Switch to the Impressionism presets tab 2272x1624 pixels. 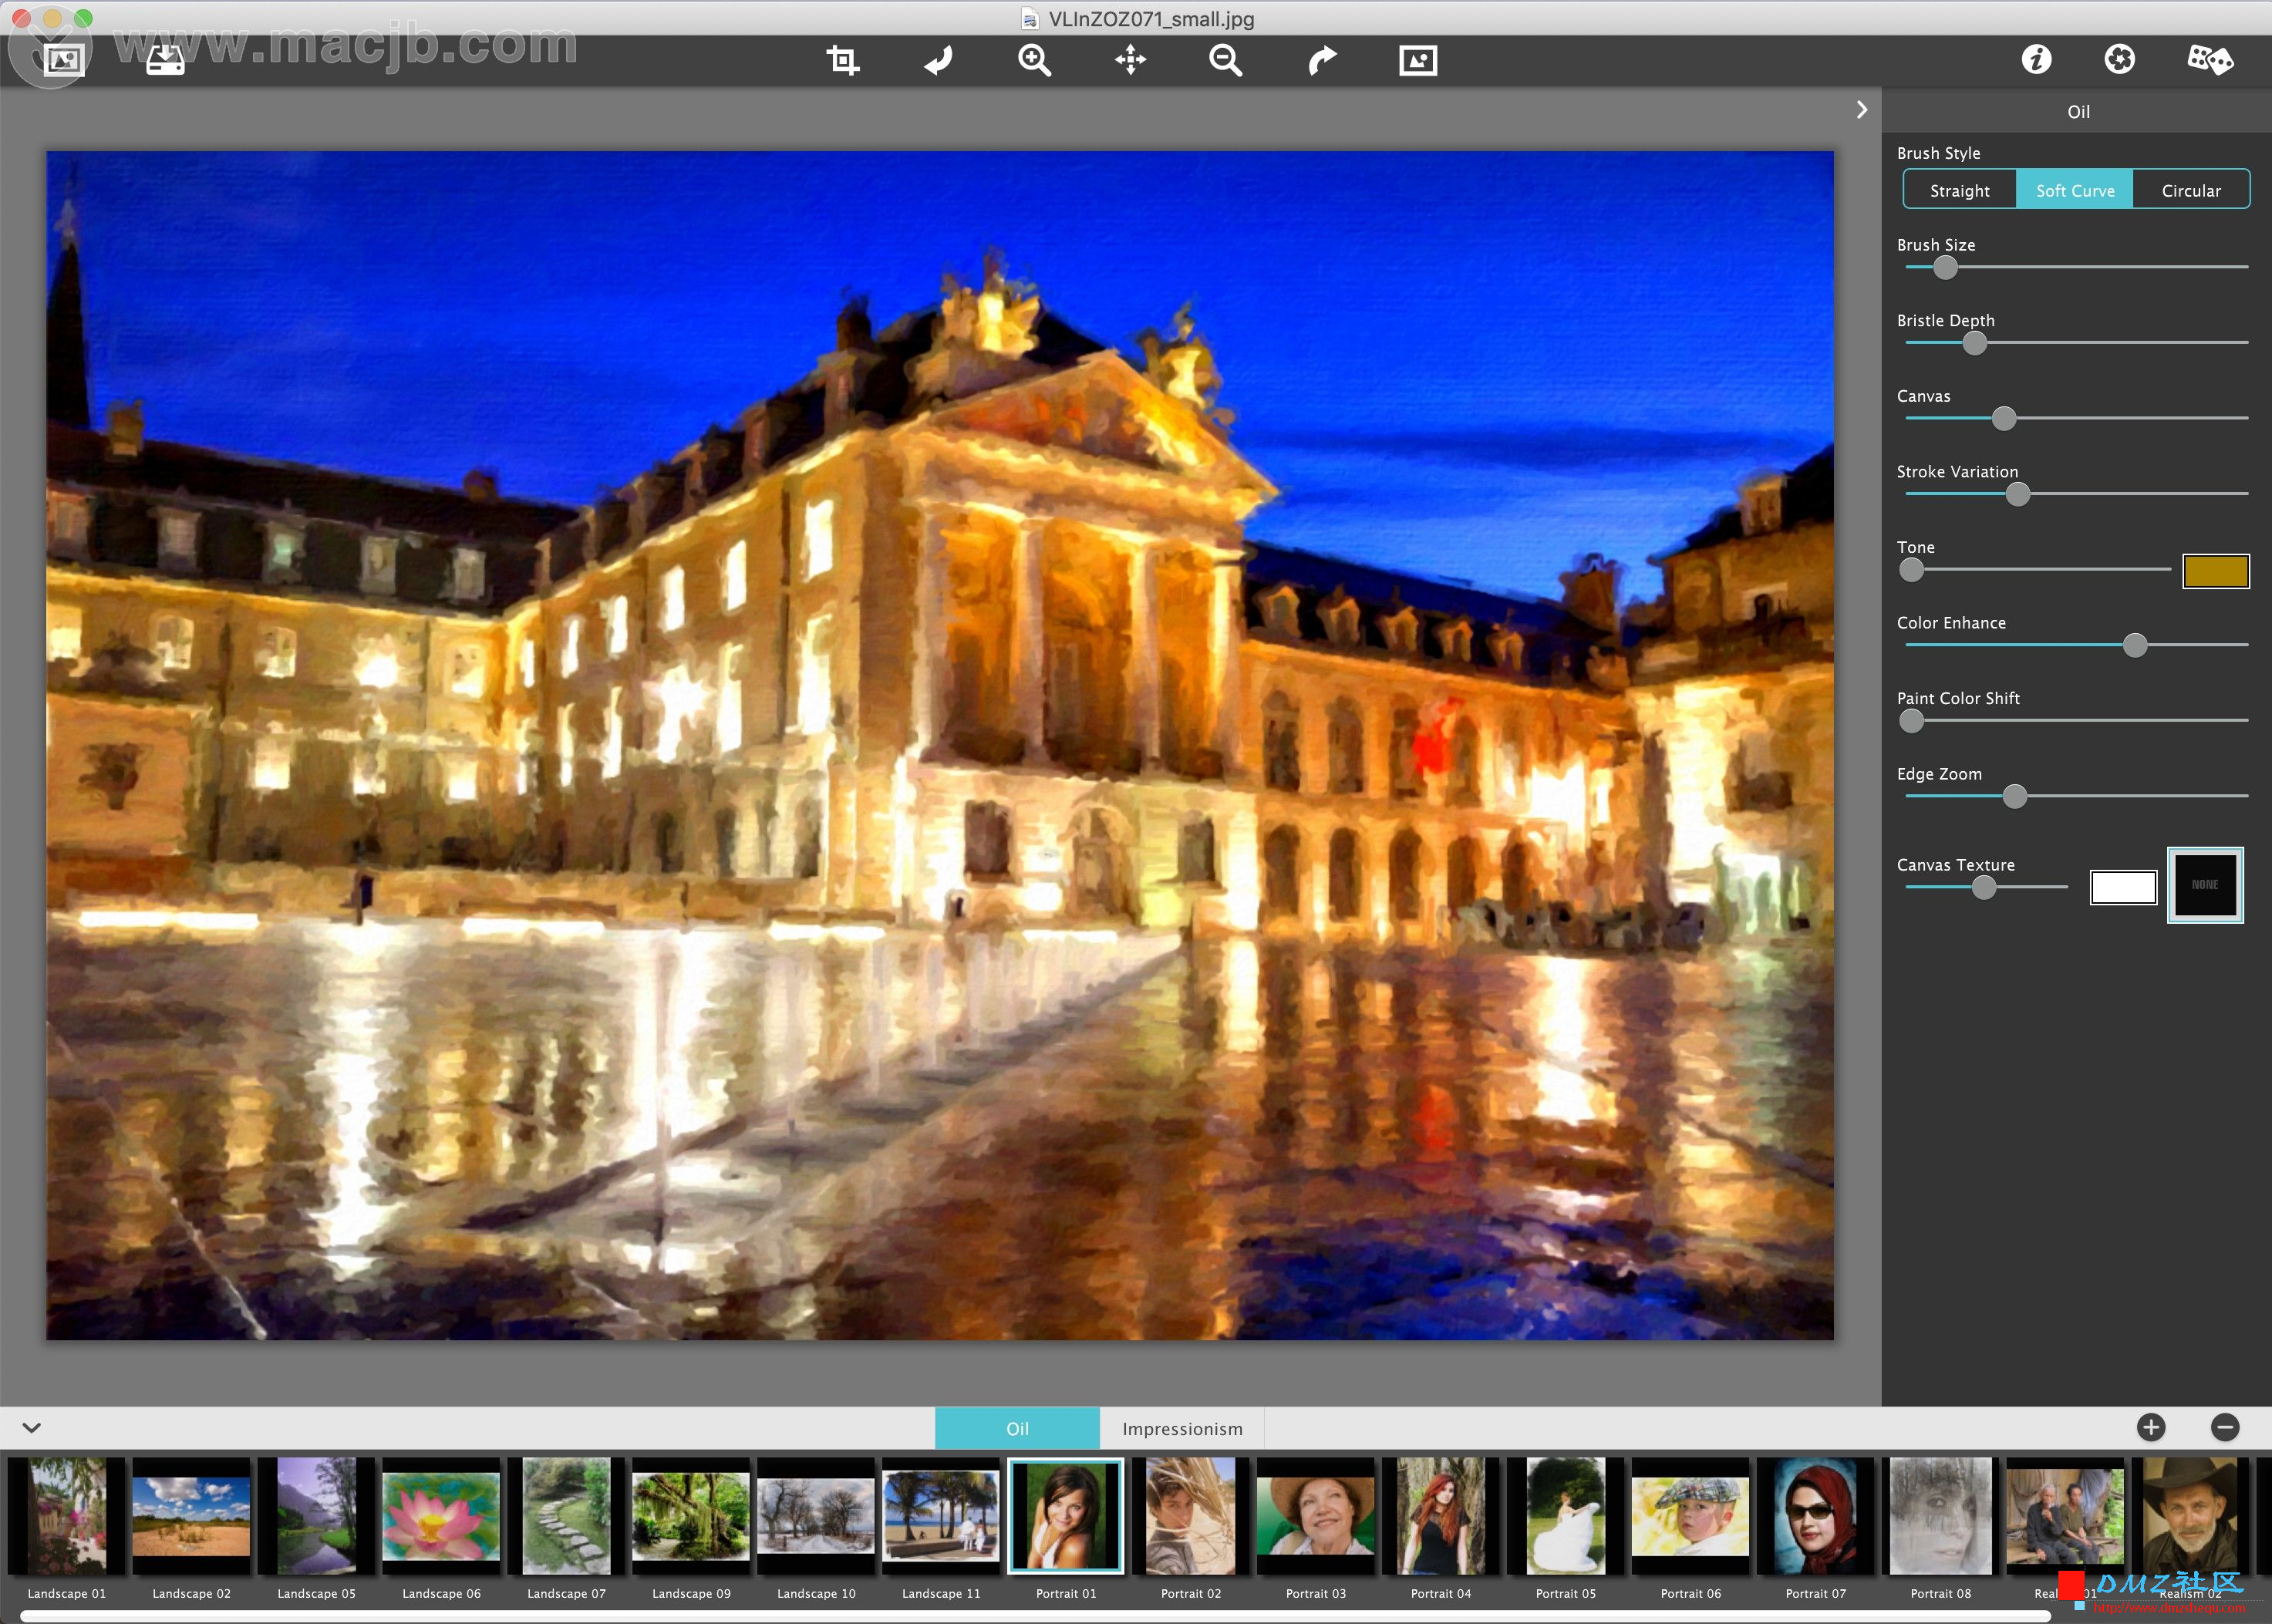click(x=1182, y=1428)
